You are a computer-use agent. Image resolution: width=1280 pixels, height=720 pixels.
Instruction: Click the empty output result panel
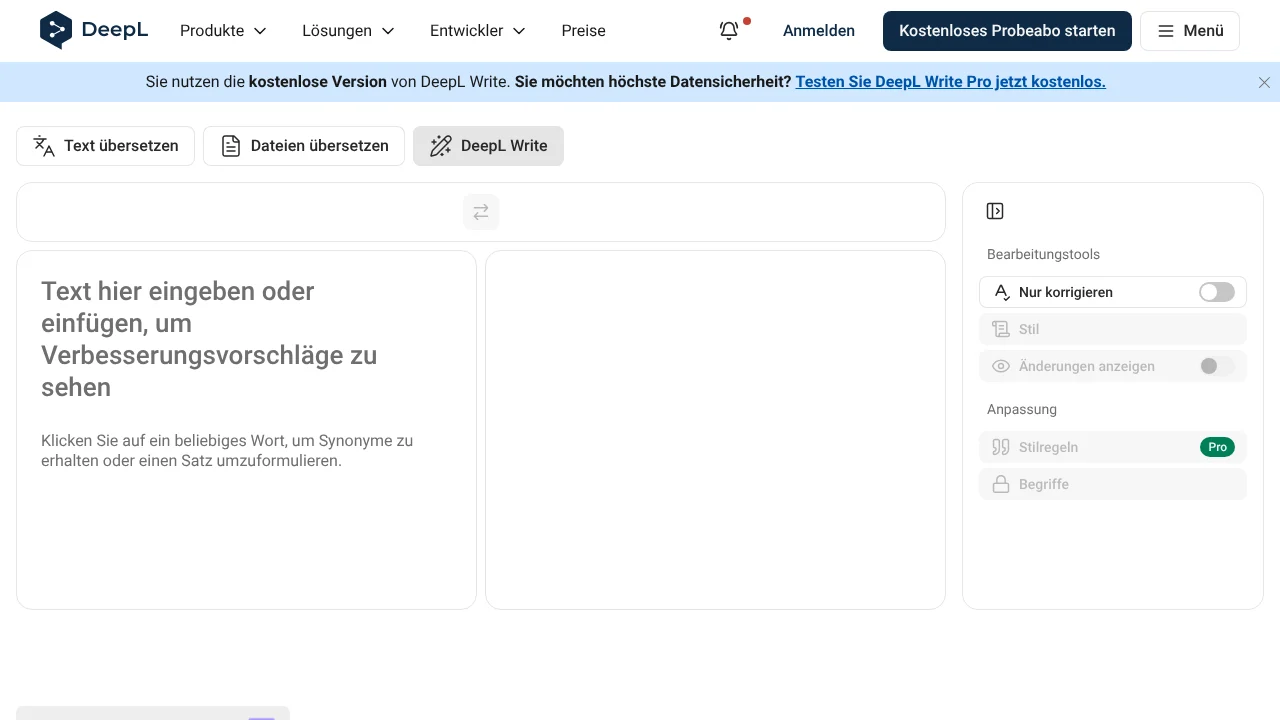(x=715, y=430)
